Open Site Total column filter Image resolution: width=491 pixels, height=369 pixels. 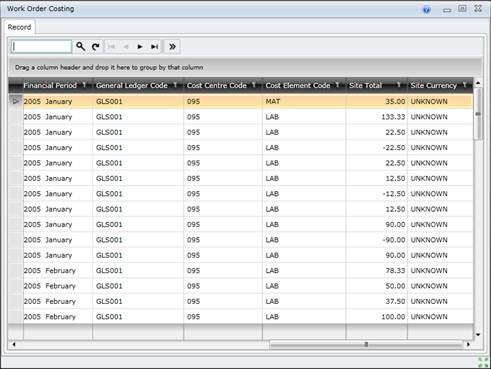(x=399, y=85)
